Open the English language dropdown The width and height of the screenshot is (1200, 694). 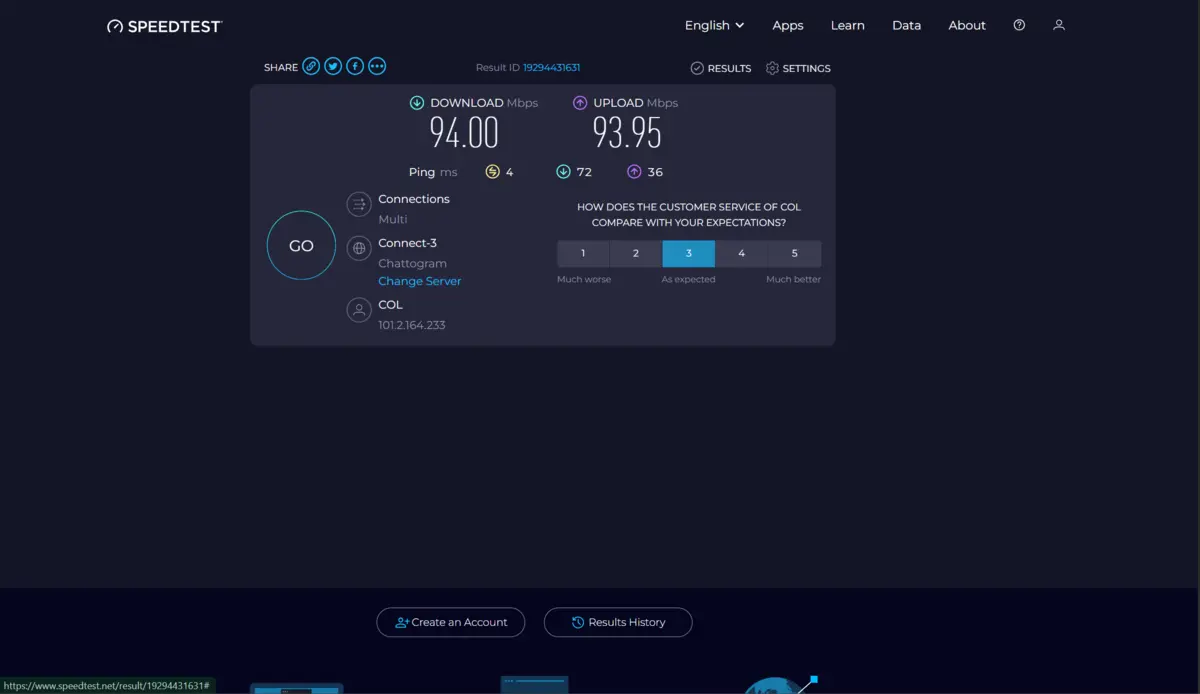tap(714, 25)
